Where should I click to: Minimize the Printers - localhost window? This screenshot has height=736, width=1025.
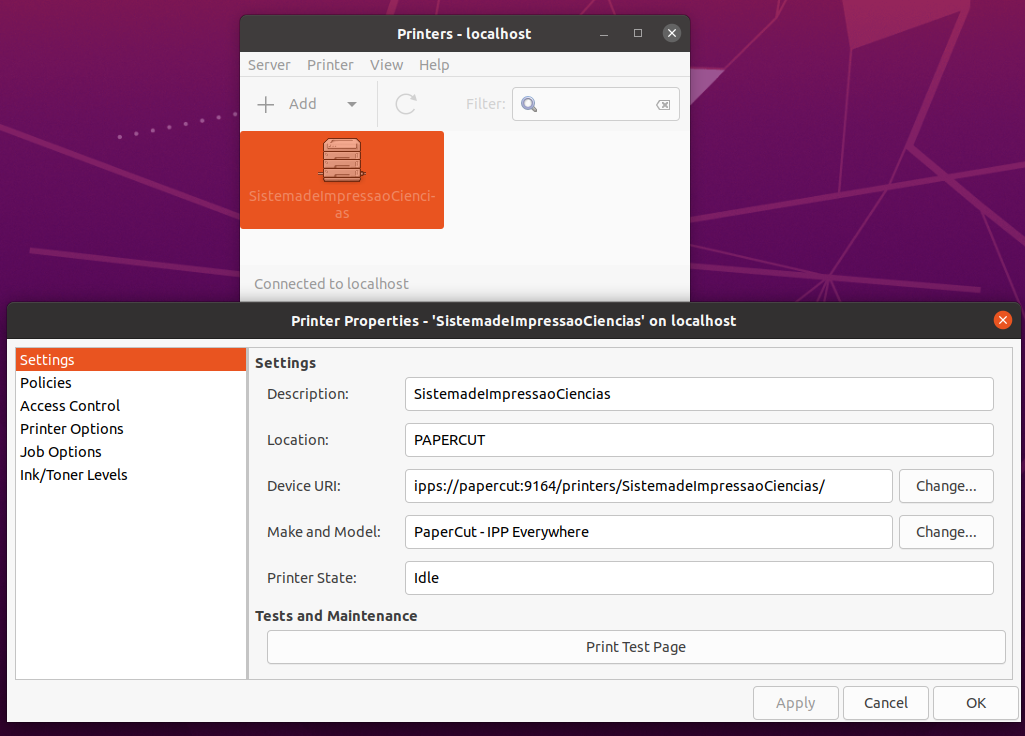pos(604,33)
